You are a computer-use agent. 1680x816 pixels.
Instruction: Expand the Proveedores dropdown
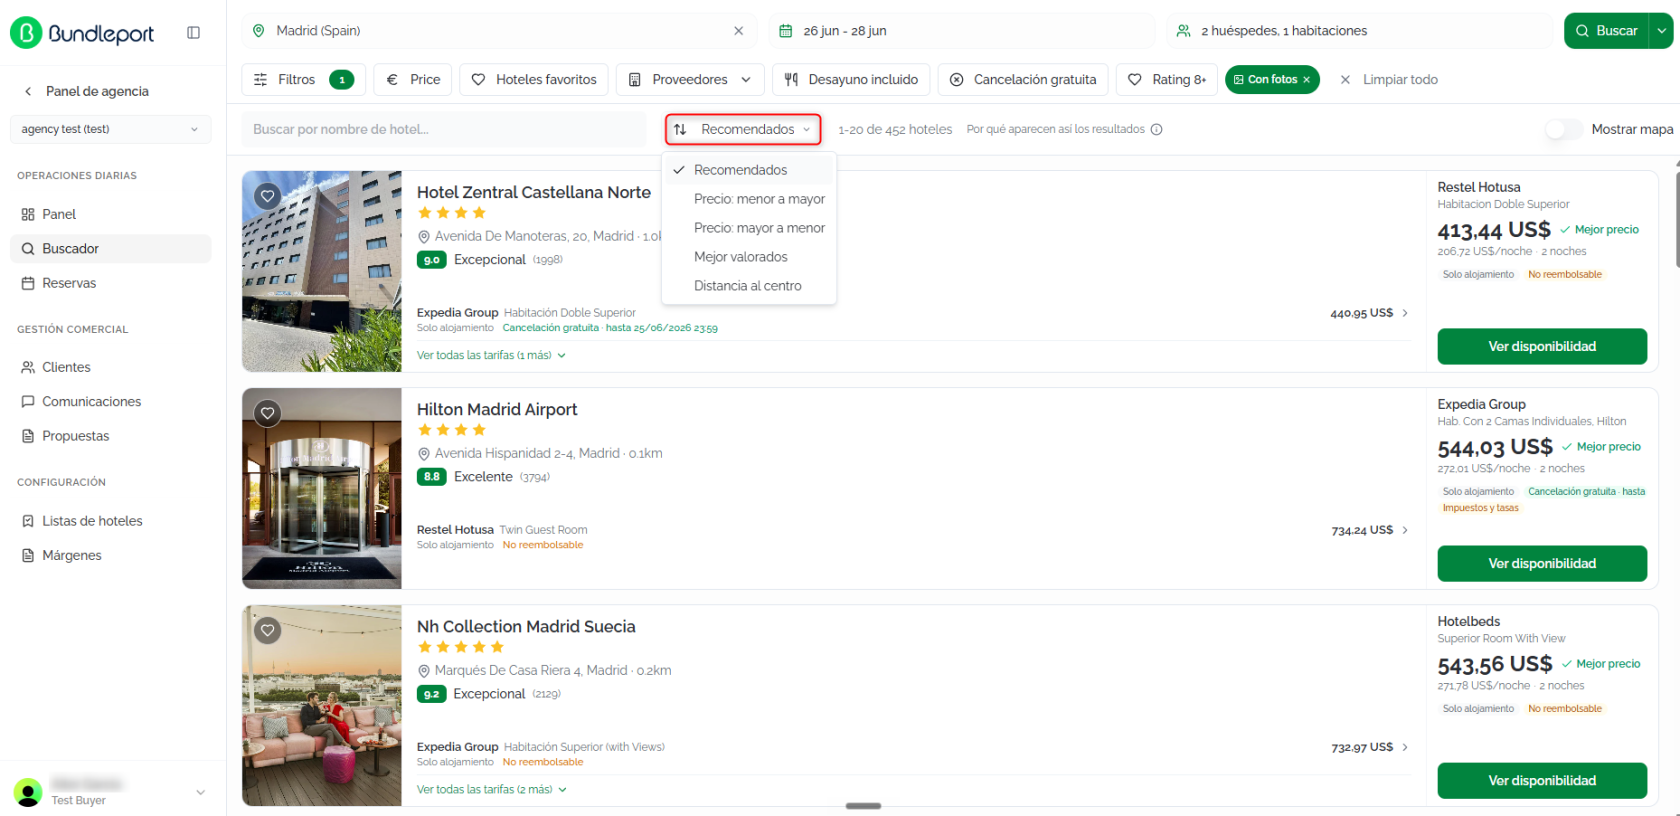690,80
